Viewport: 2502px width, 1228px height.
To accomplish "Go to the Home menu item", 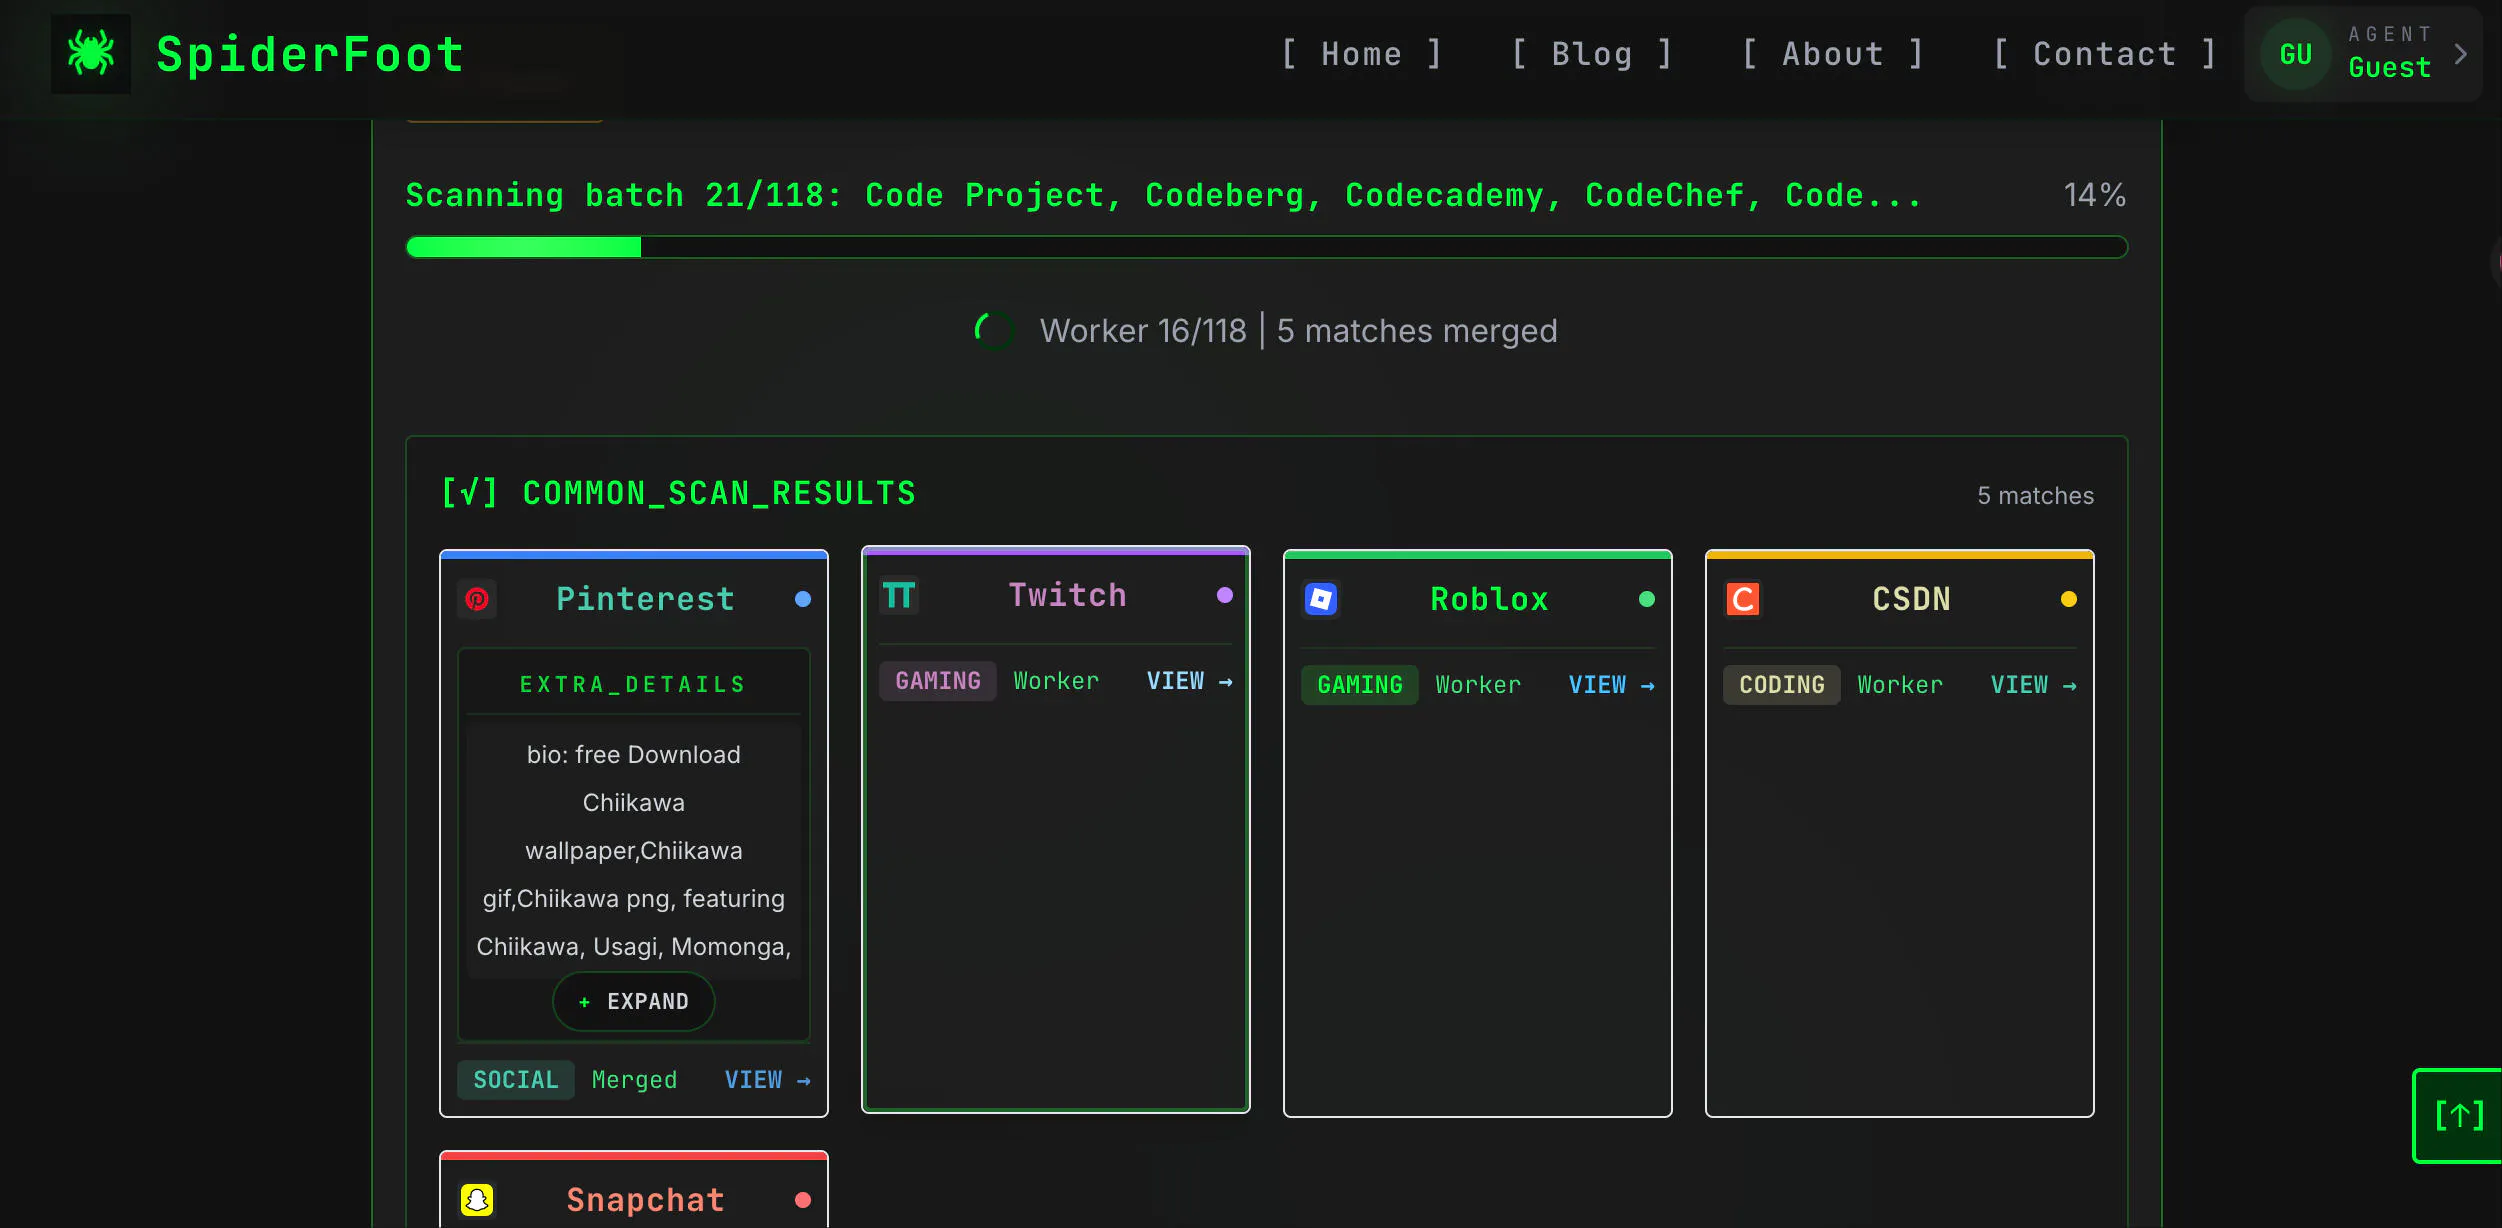I will (1361, 54).
